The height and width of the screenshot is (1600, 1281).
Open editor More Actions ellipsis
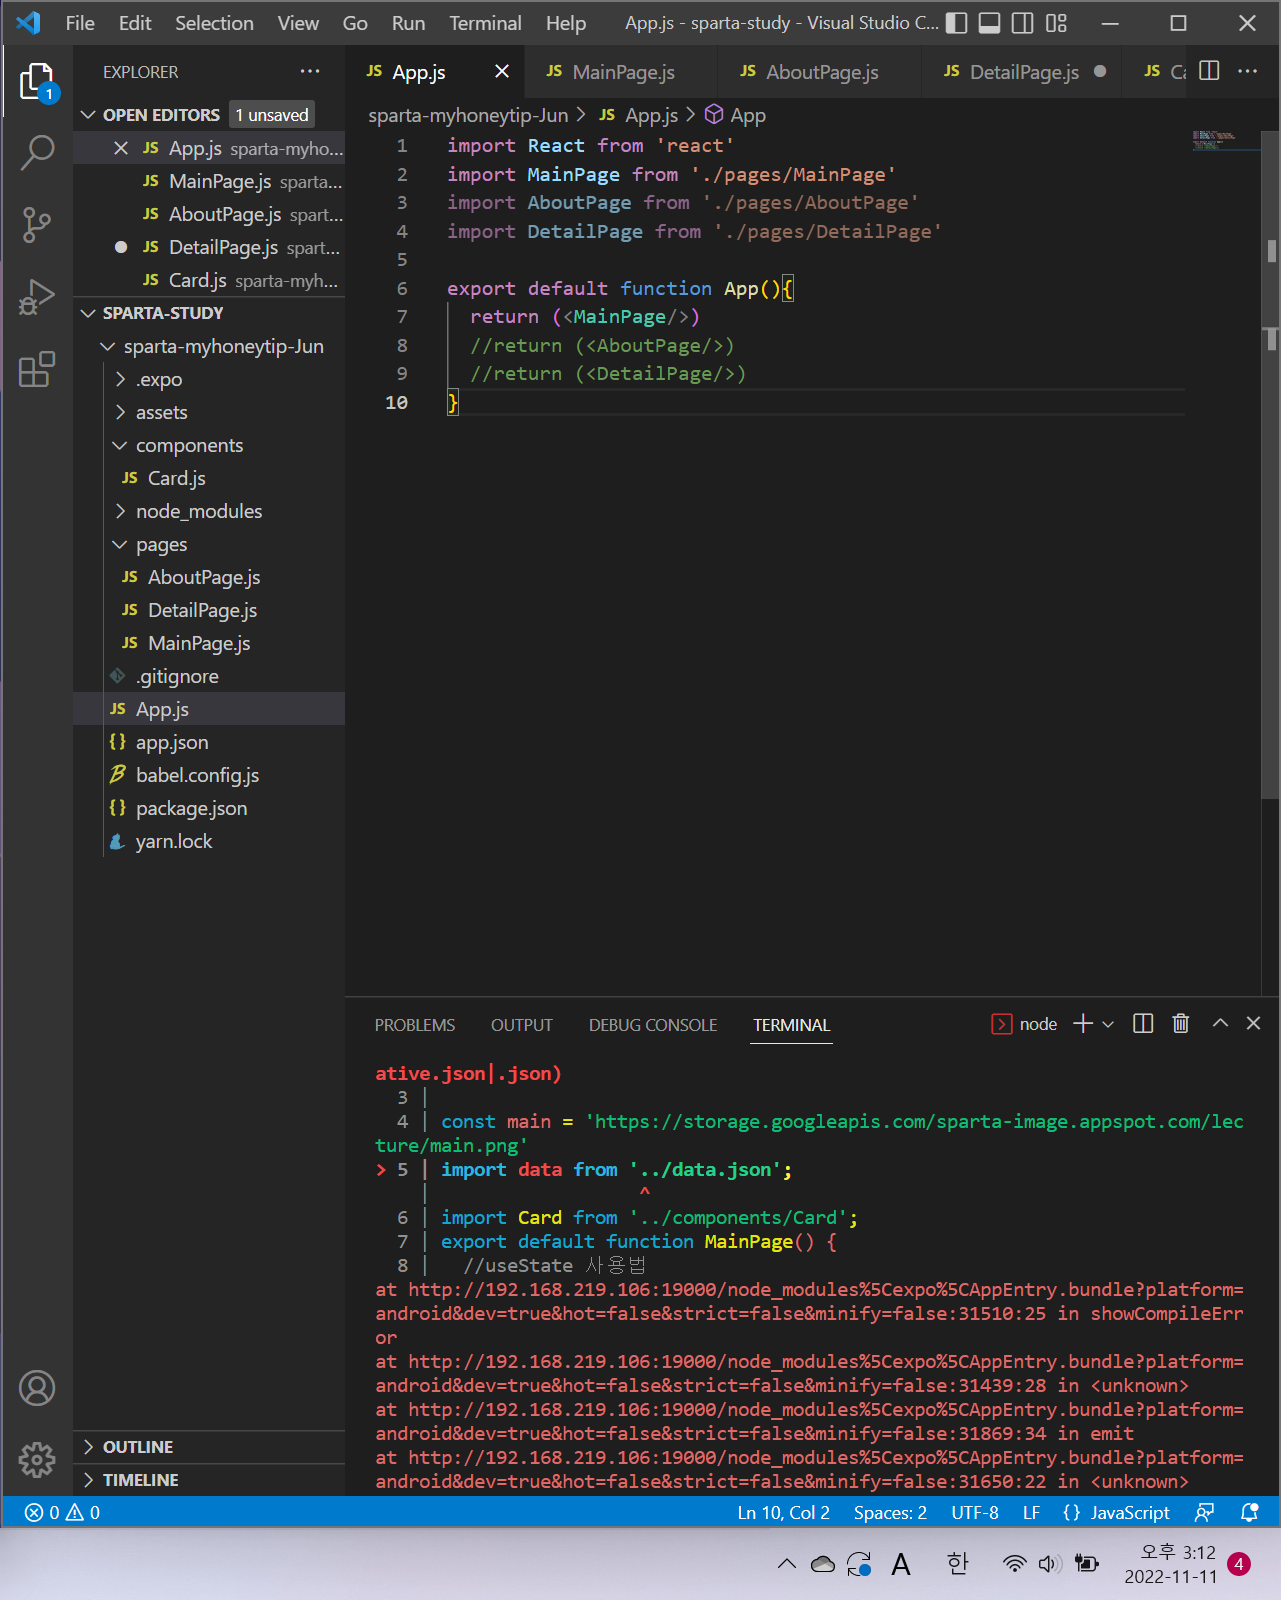(x=1247, y=71)
